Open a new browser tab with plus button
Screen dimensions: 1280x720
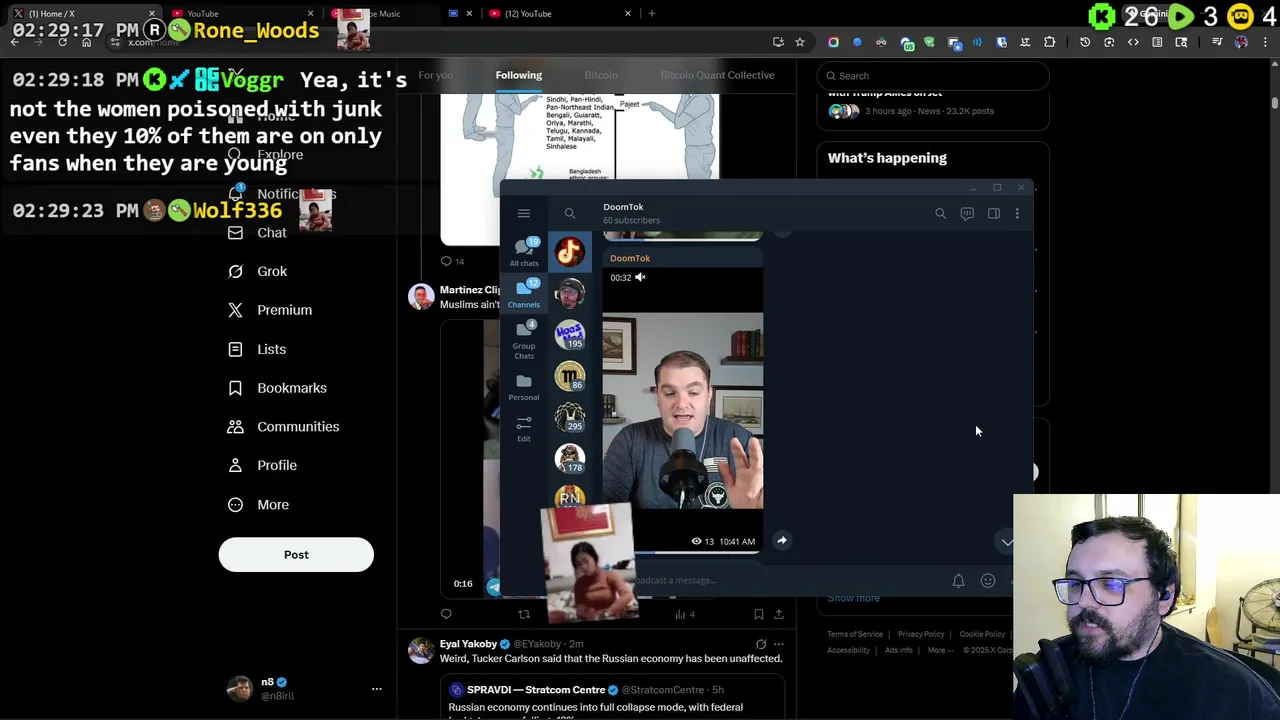(652, 13)
